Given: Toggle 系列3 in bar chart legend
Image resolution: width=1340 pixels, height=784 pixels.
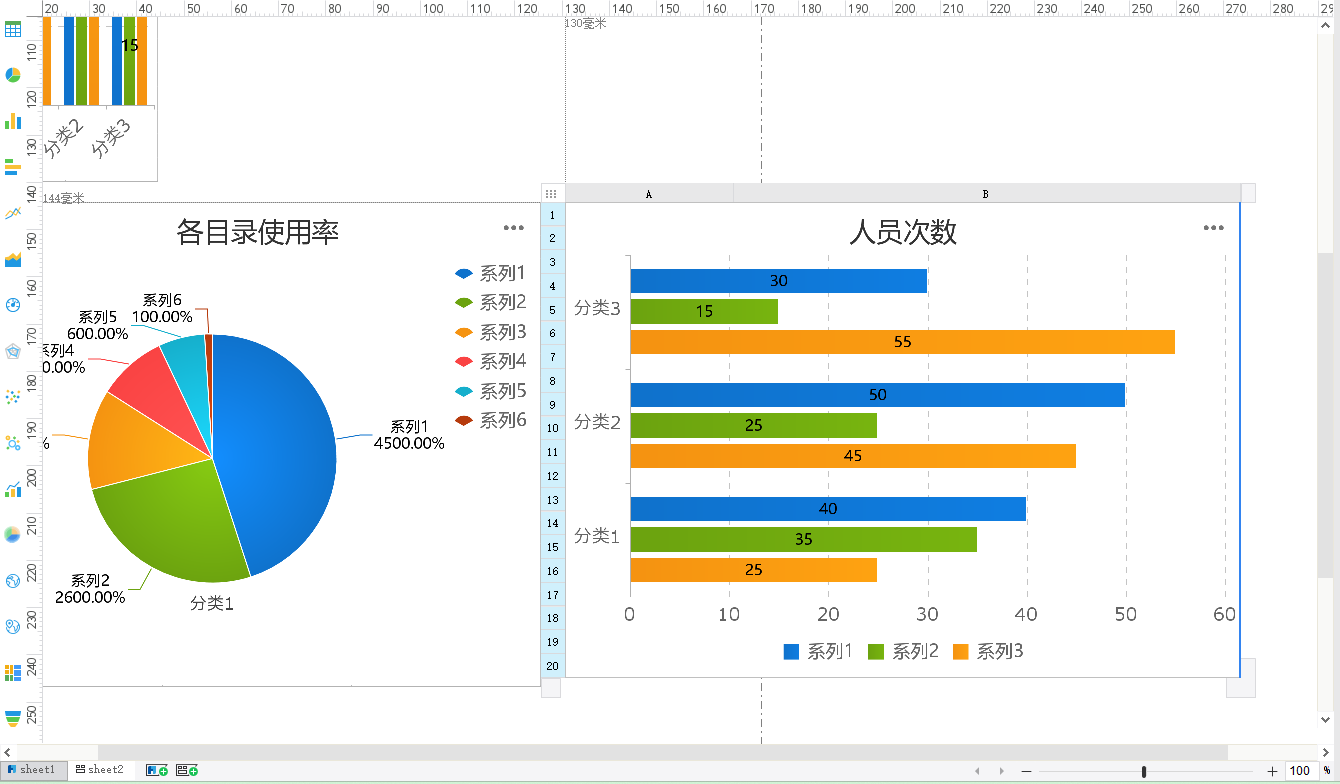Looking at the screenshot, I should click(x=988, y=652).
